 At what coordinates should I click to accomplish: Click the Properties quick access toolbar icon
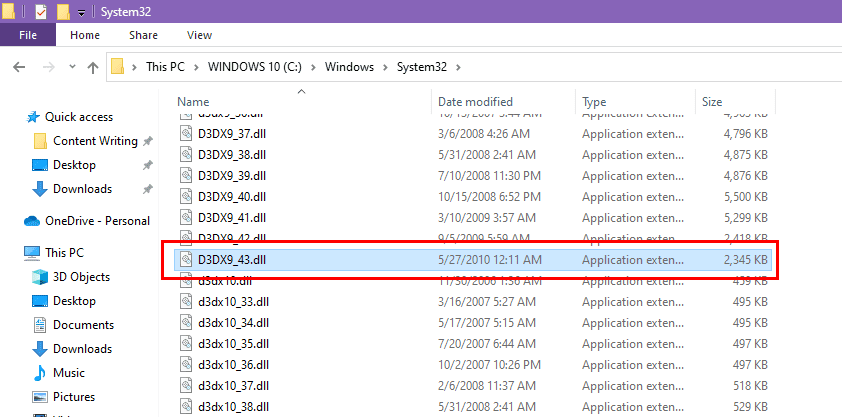coord(41,11)
